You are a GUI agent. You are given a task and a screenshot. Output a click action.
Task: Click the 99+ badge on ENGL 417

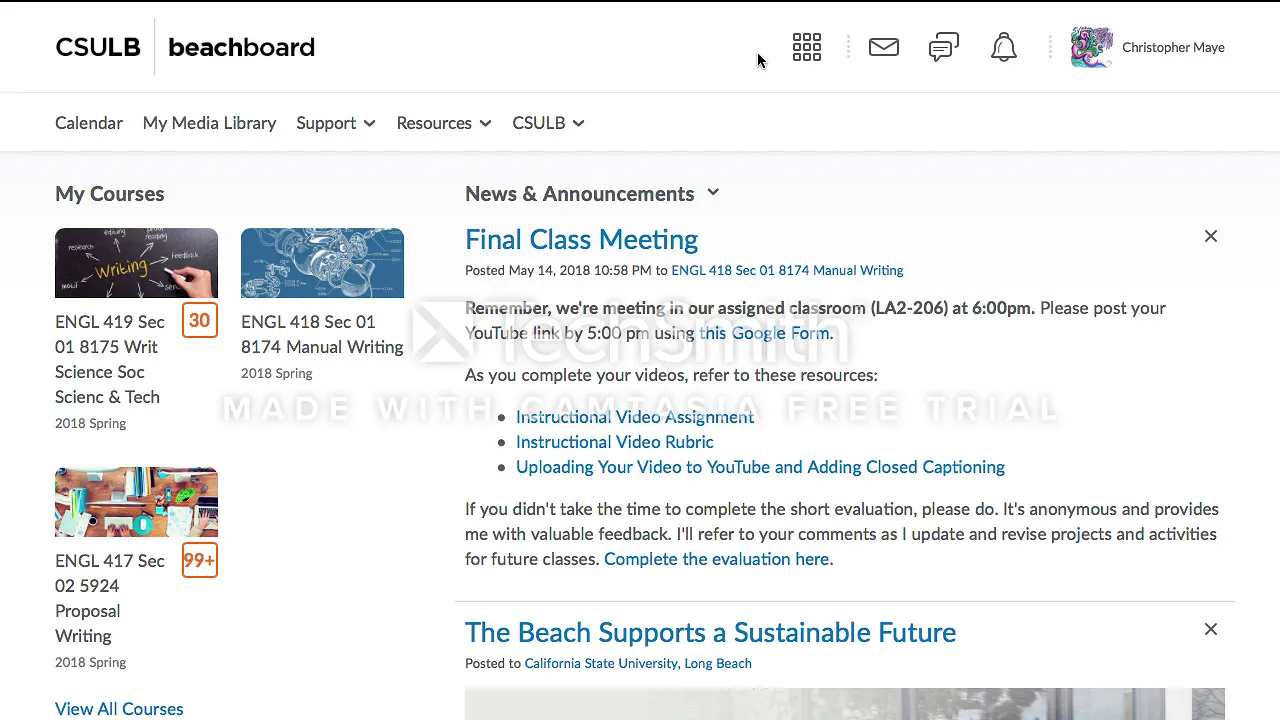tap(199, 560)
